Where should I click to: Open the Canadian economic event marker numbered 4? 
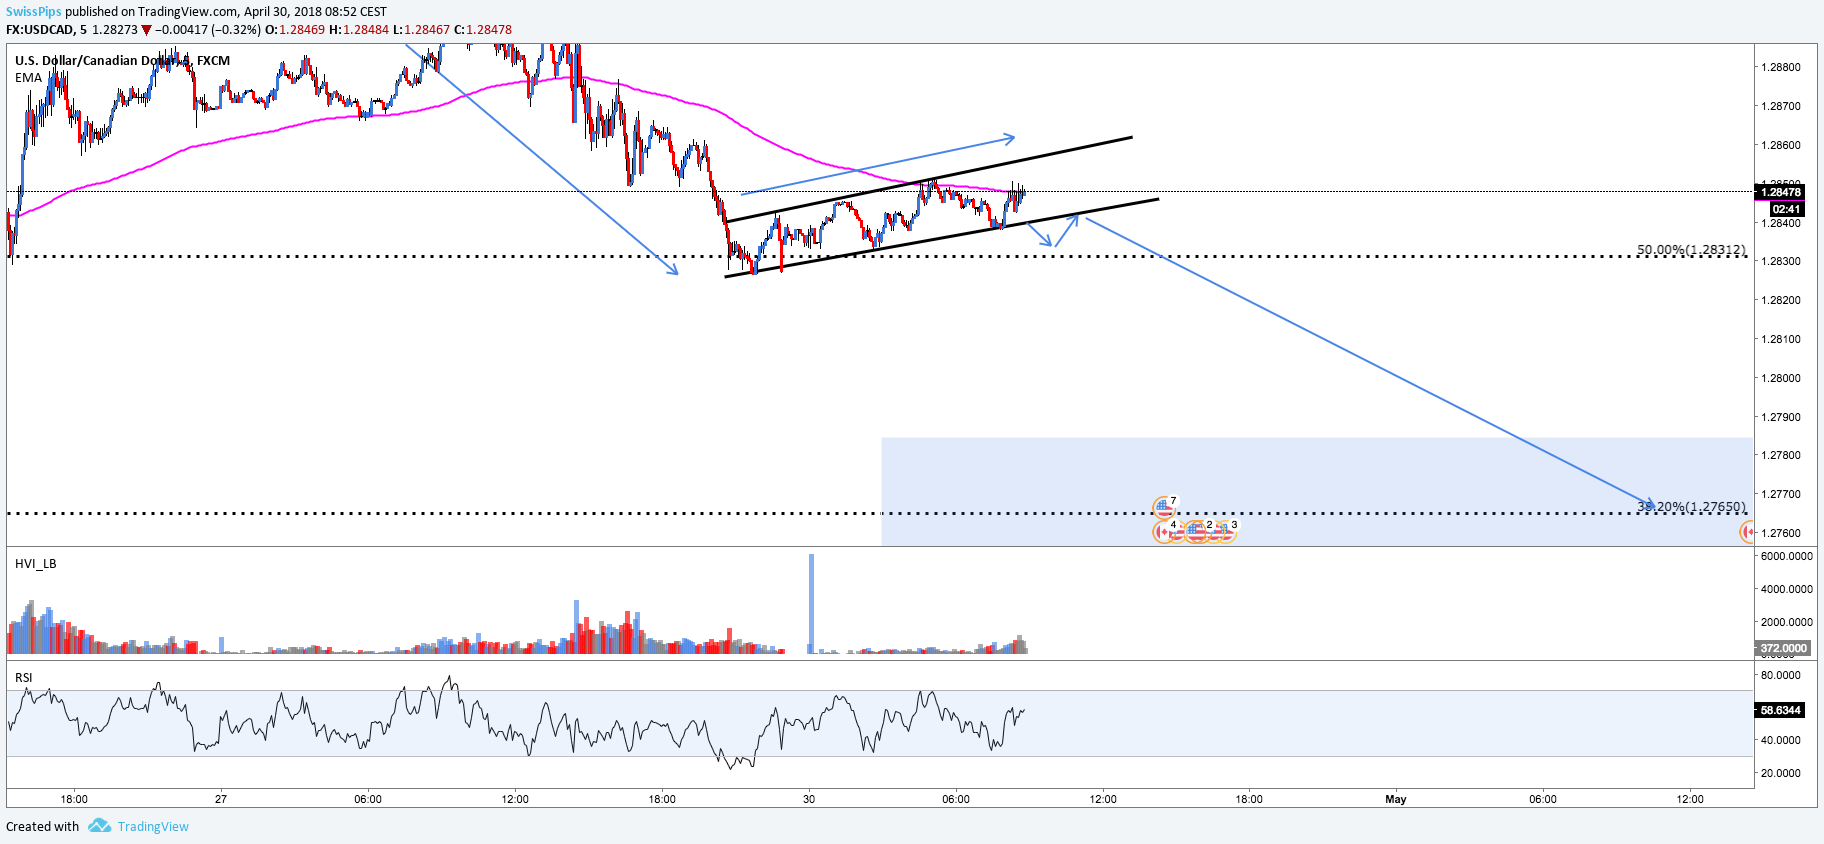[x=1164, y=532]
